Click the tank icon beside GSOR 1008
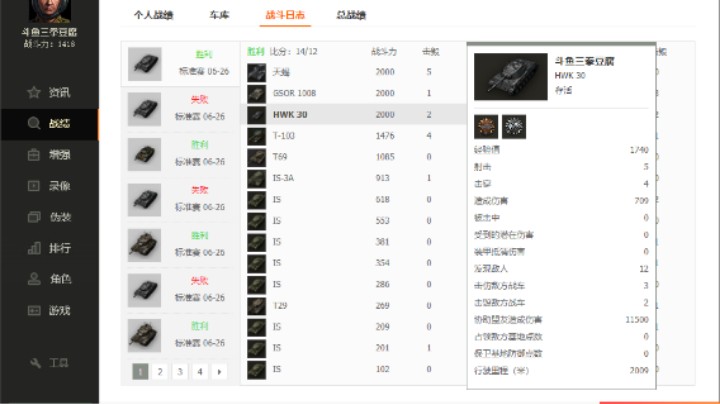Screen dimensions: 720x404 click(256, 94)
